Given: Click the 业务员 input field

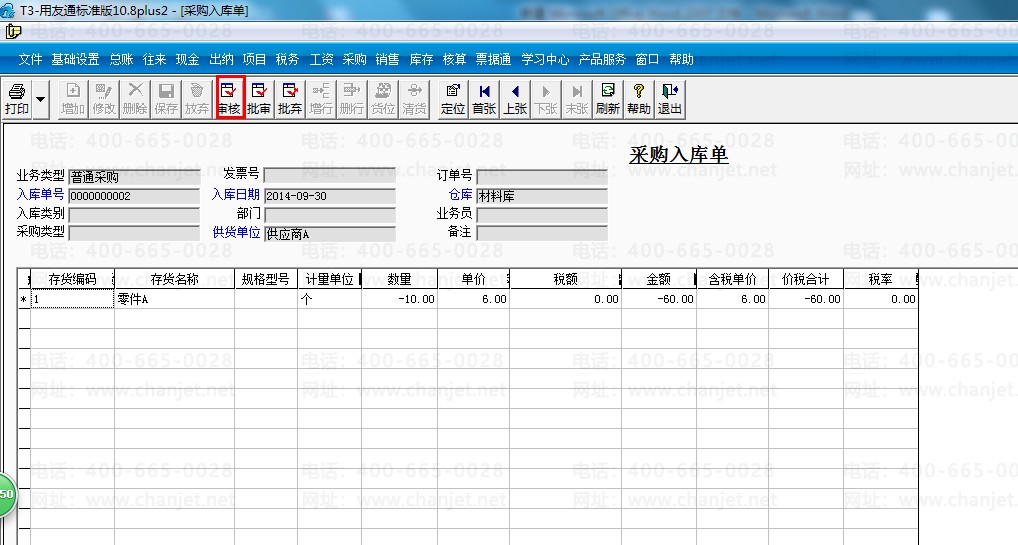Looking at the screenshot, I should click(x=542, y=214).
